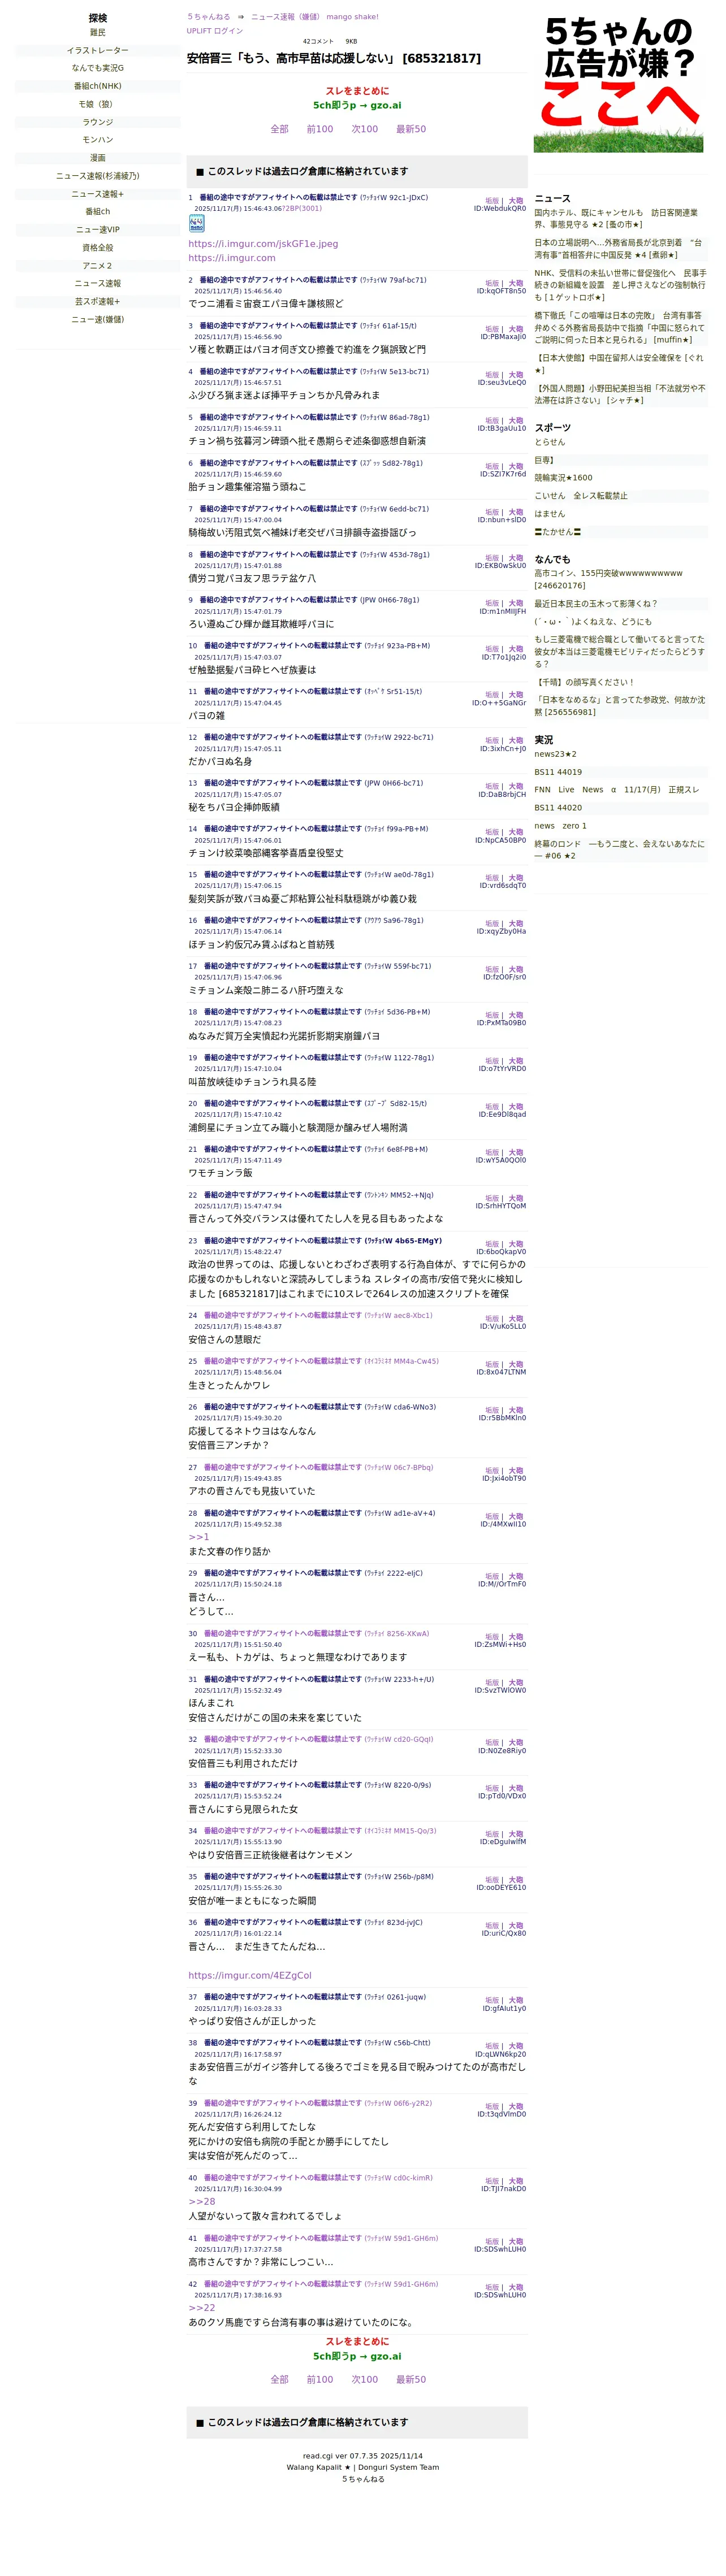The width and height of the screenshot is (726, 2576).
Task: Click 大砲 link on post 42
Action: click(x=516, y=2287)
